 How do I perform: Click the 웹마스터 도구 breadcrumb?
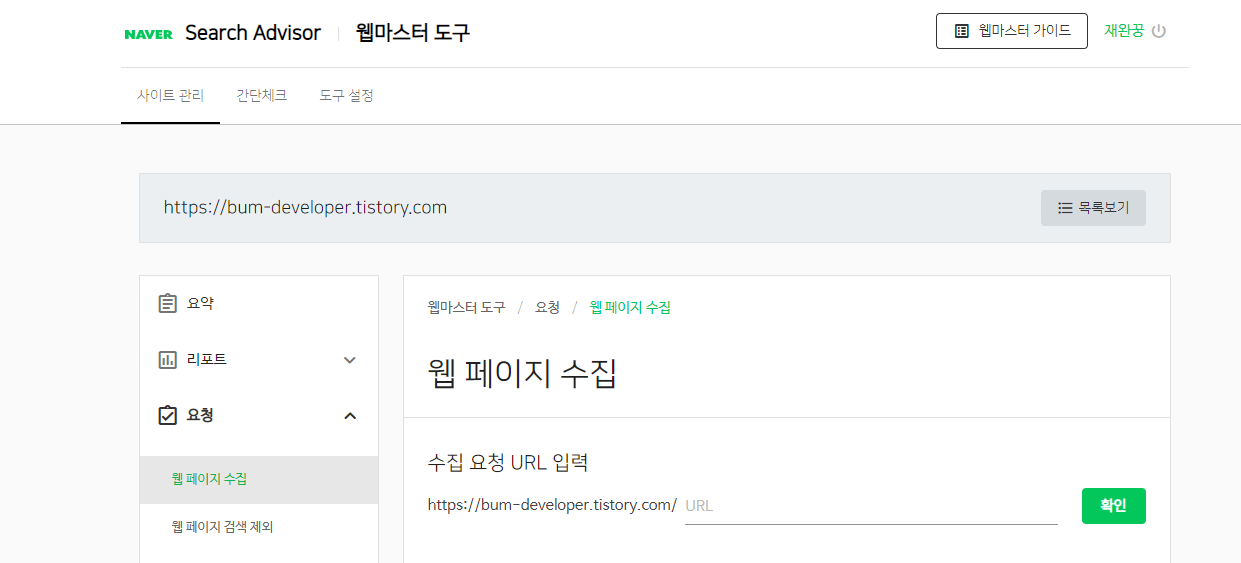tap(466, 307)
